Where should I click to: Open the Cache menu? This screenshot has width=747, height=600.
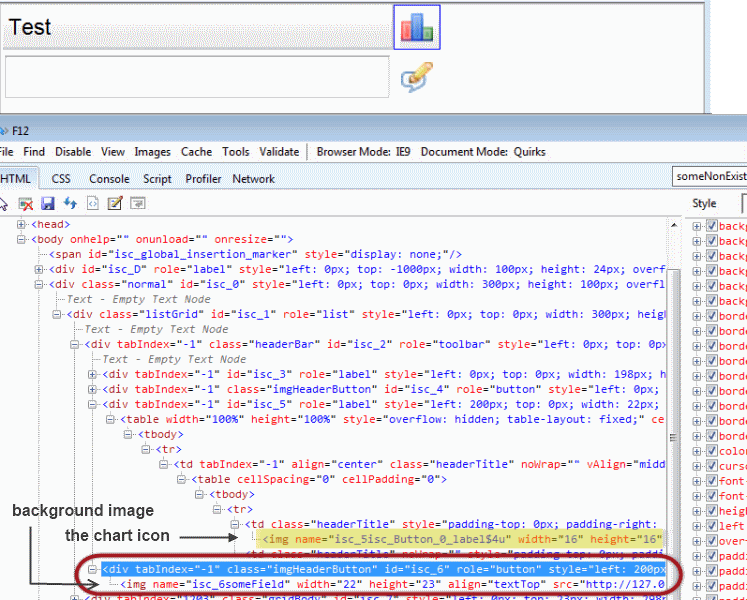(196, 152)
